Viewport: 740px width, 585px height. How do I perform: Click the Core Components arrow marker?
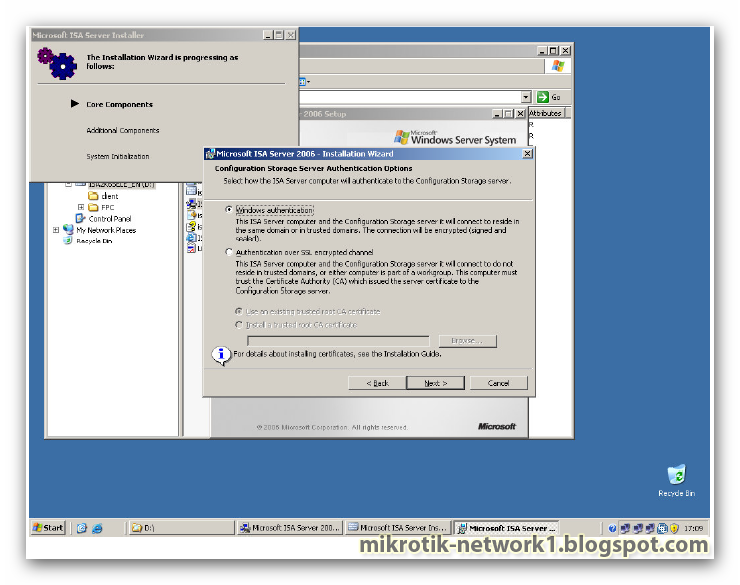click(75, 103)
